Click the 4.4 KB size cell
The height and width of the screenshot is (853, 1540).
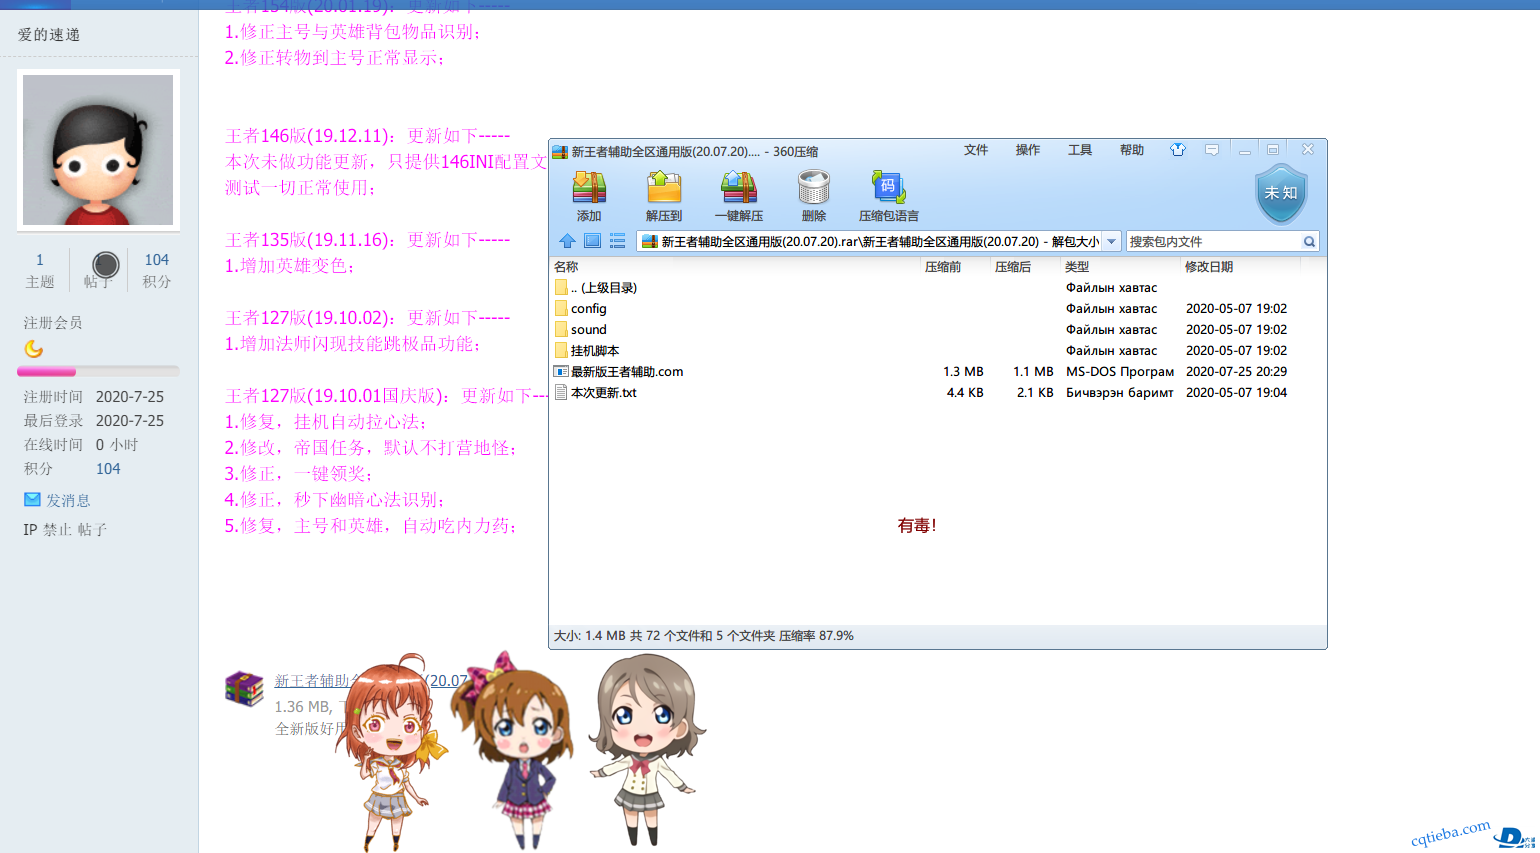[965, 392]
